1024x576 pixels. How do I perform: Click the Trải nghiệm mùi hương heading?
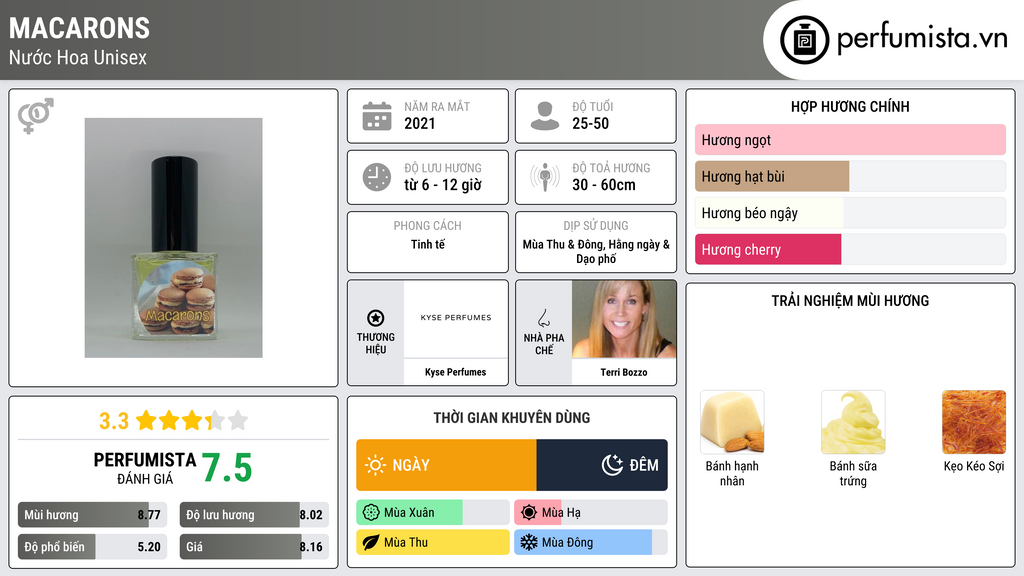point(850,300)
